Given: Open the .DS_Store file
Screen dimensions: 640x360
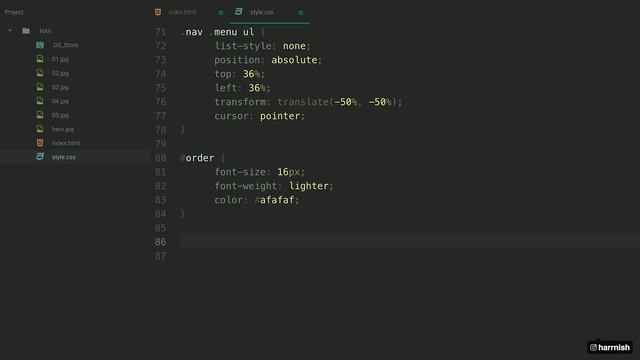Looking at the screenshot, I should (65, 45).
